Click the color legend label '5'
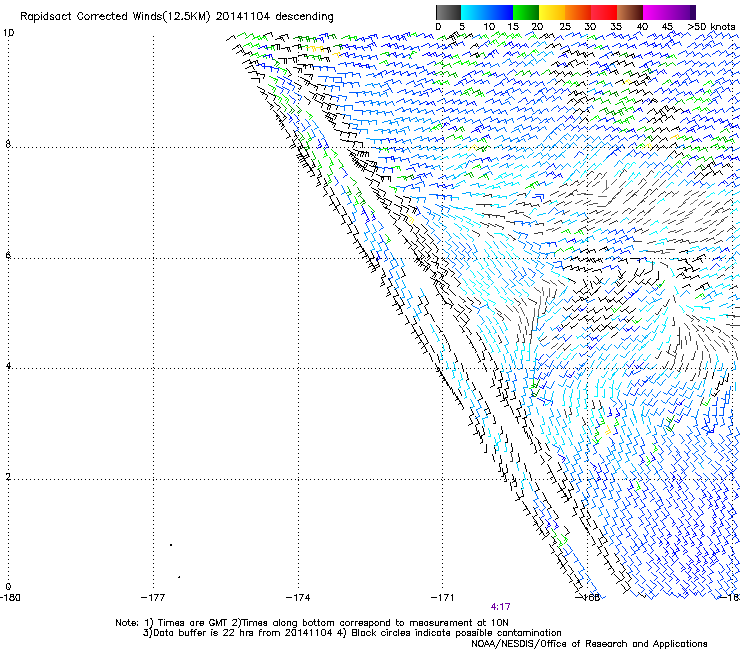Viewport: 740px width, 650px height. [x=462, y=27]
